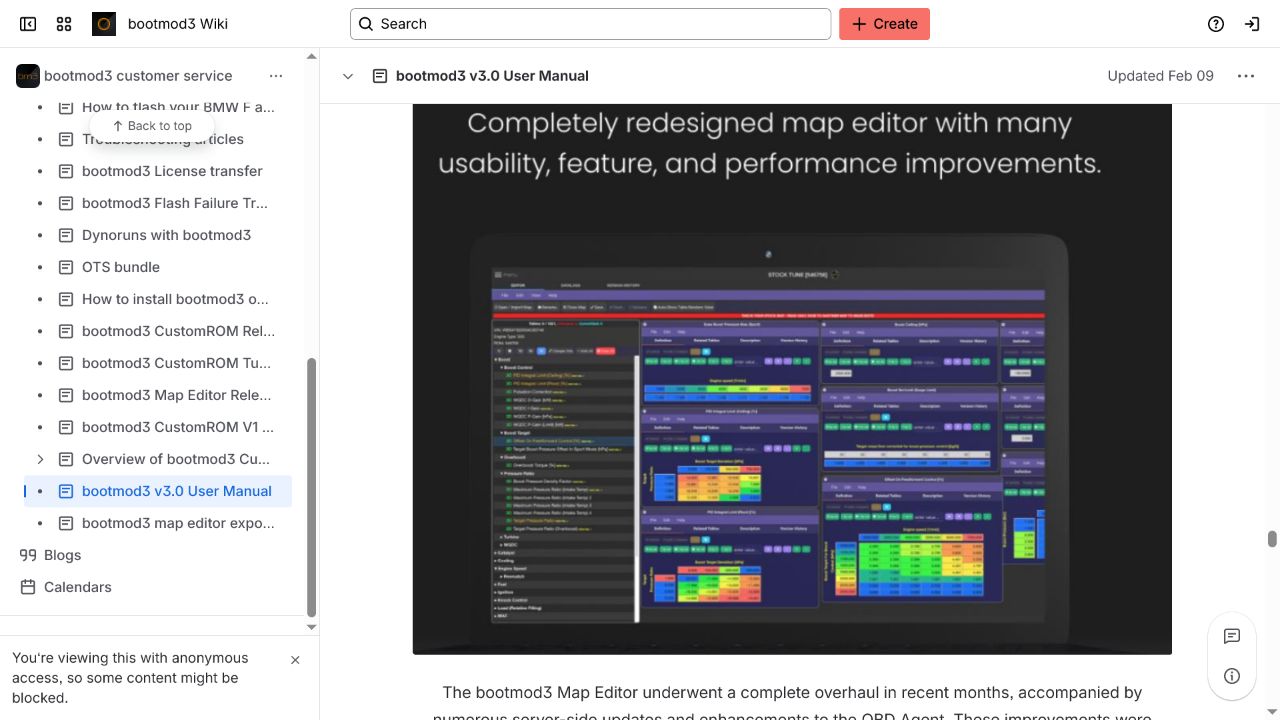Expand Overview of bootmod3 Cu... tree item
The height and width of the screenshot is (720, 1280).
pos(40,459)
